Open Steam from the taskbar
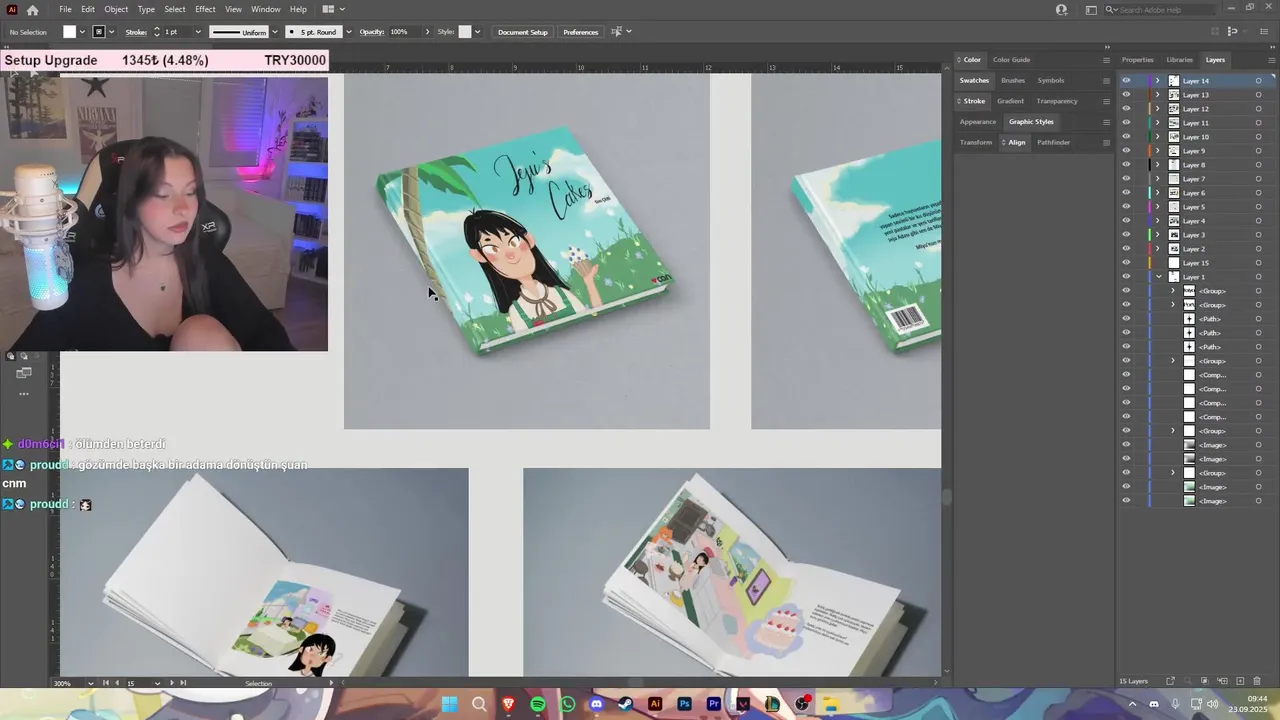The image size is (1280, 720). tap(626, 704)
